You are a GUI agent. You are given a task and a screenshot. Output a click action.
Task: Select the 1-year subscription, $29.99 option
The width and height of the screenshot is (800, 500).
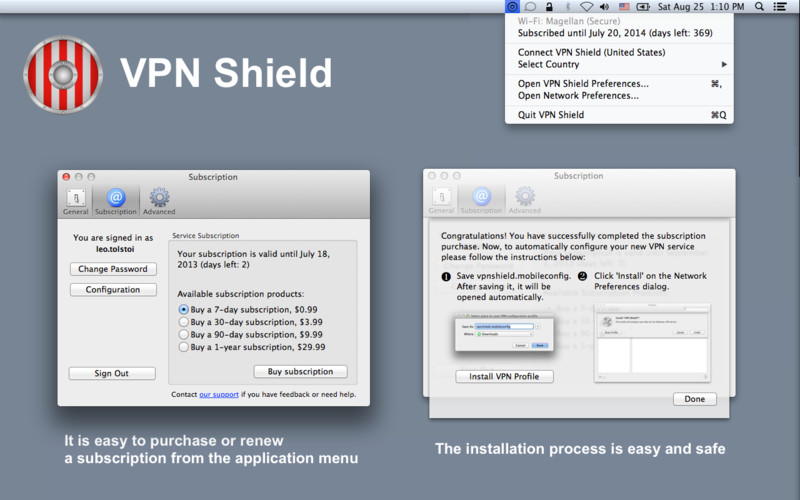click(252, 347)
